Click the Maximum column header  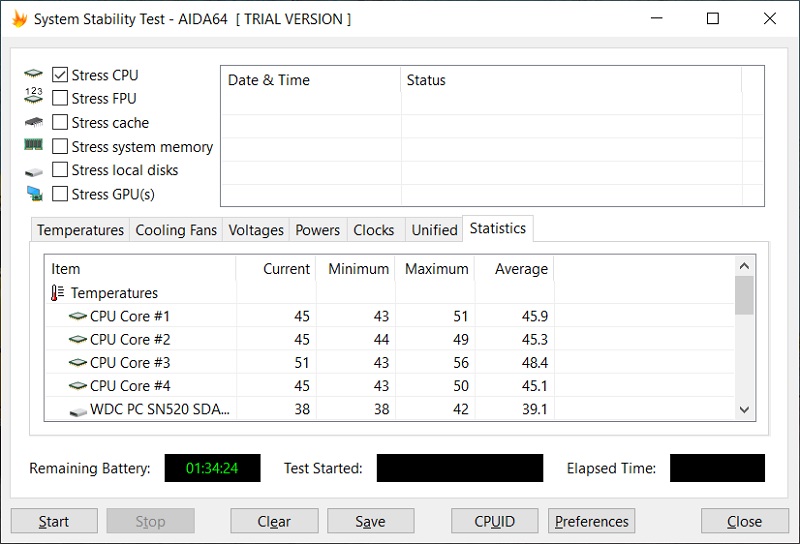click(436, 268)
